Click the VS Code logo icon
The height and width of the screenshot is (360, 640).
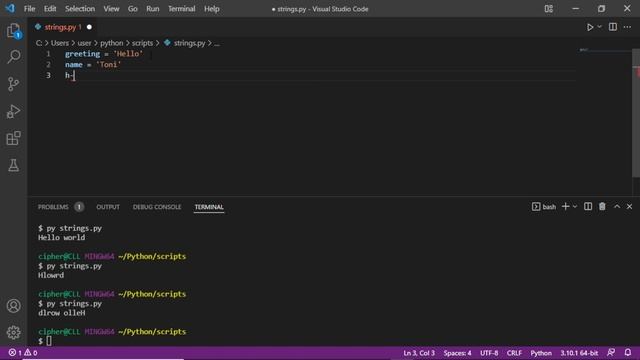point(10,8)
